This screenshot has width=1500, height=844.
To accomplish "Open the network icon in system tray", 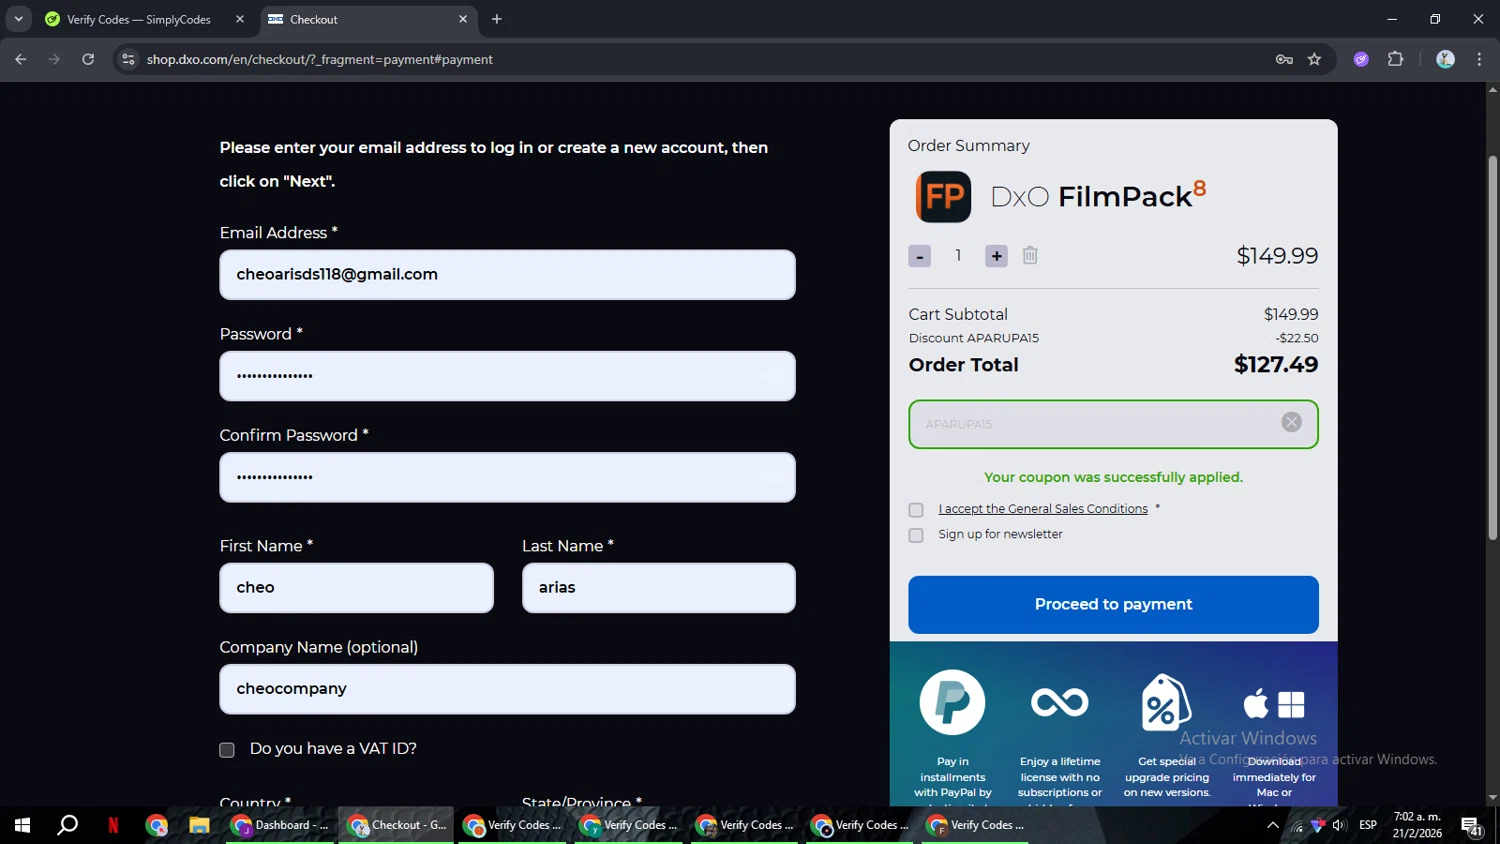I will coord(1299,825).
